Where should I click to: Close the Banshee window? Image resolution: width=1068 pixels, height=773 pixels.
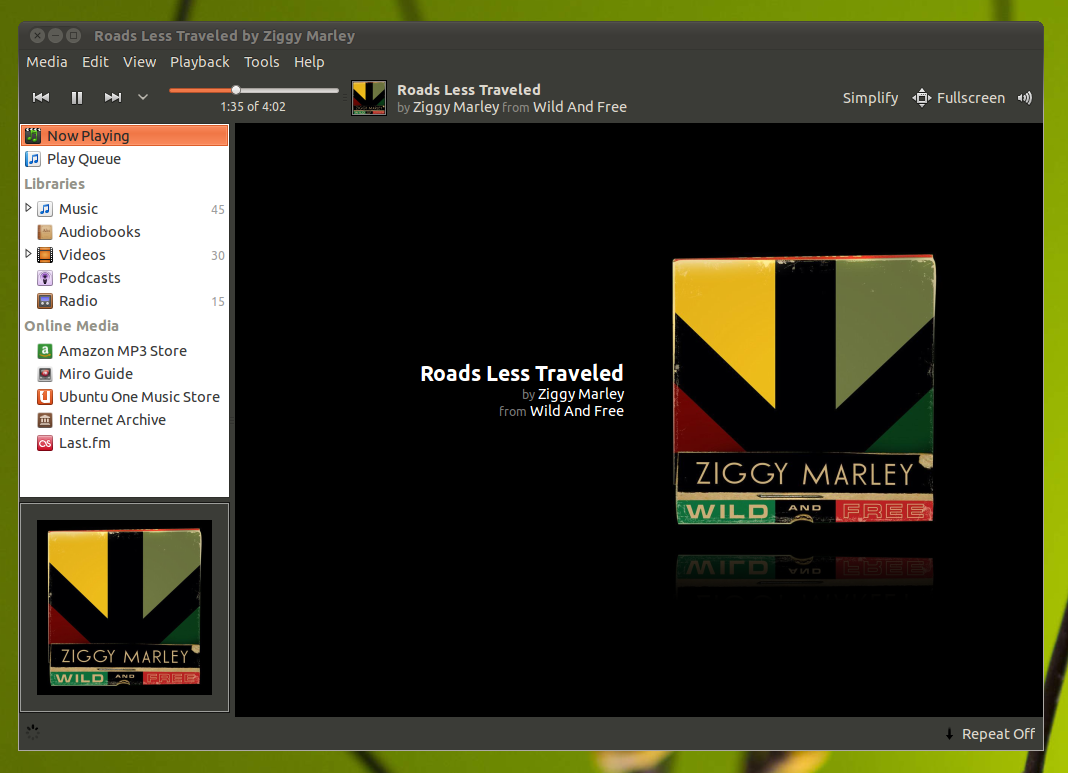[38, 35]
